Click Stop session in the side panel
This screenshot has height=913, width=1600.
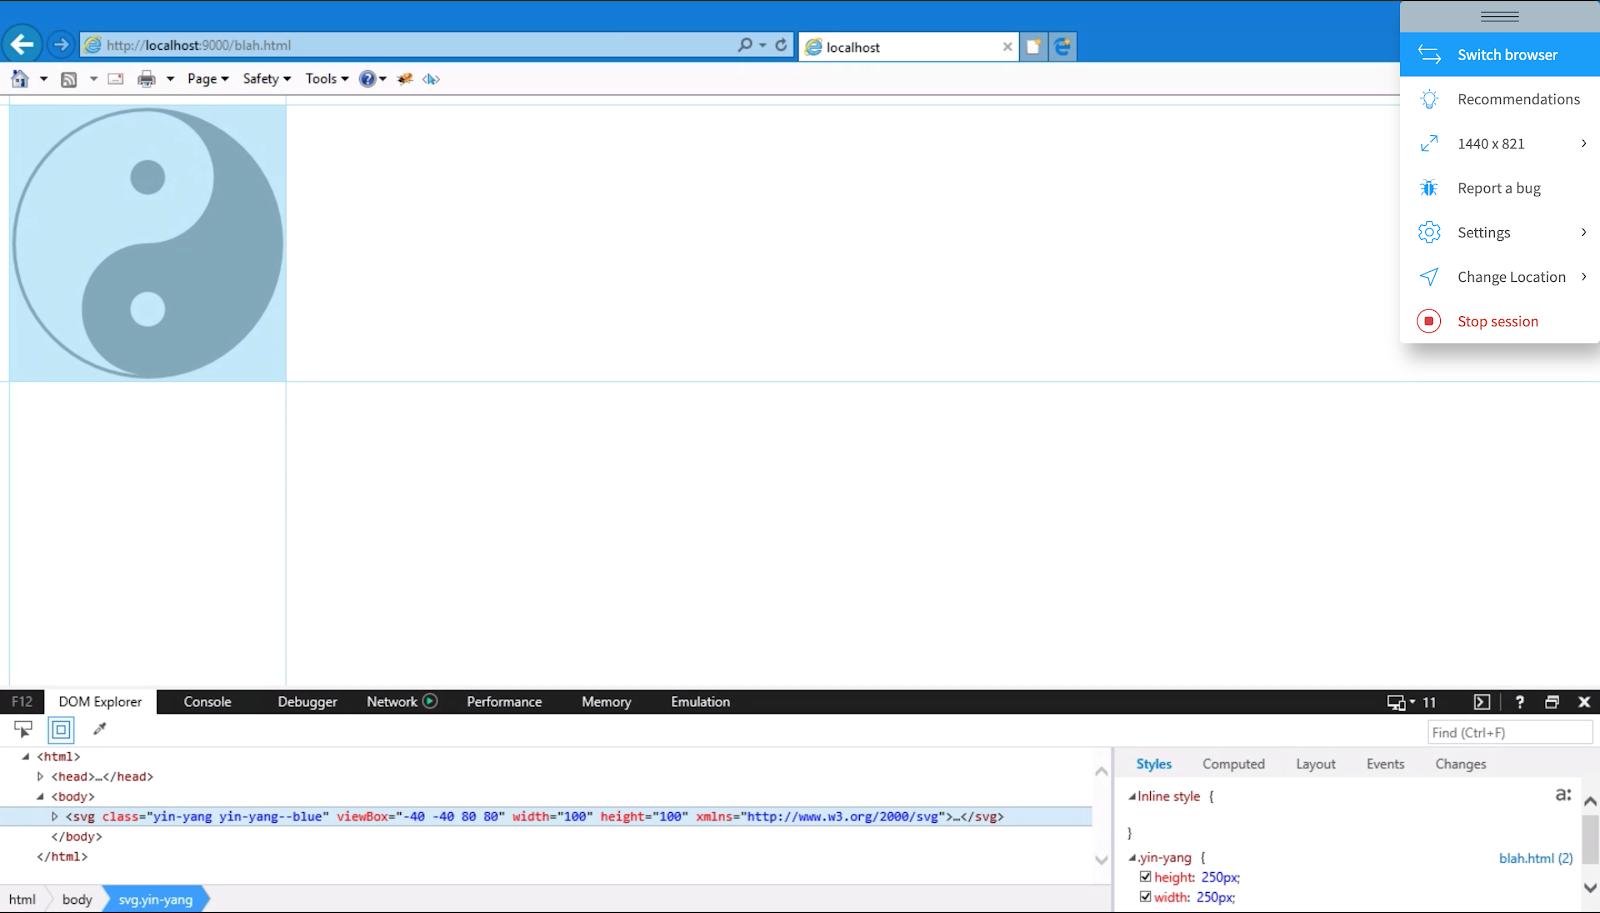(x=1497, y=321)
